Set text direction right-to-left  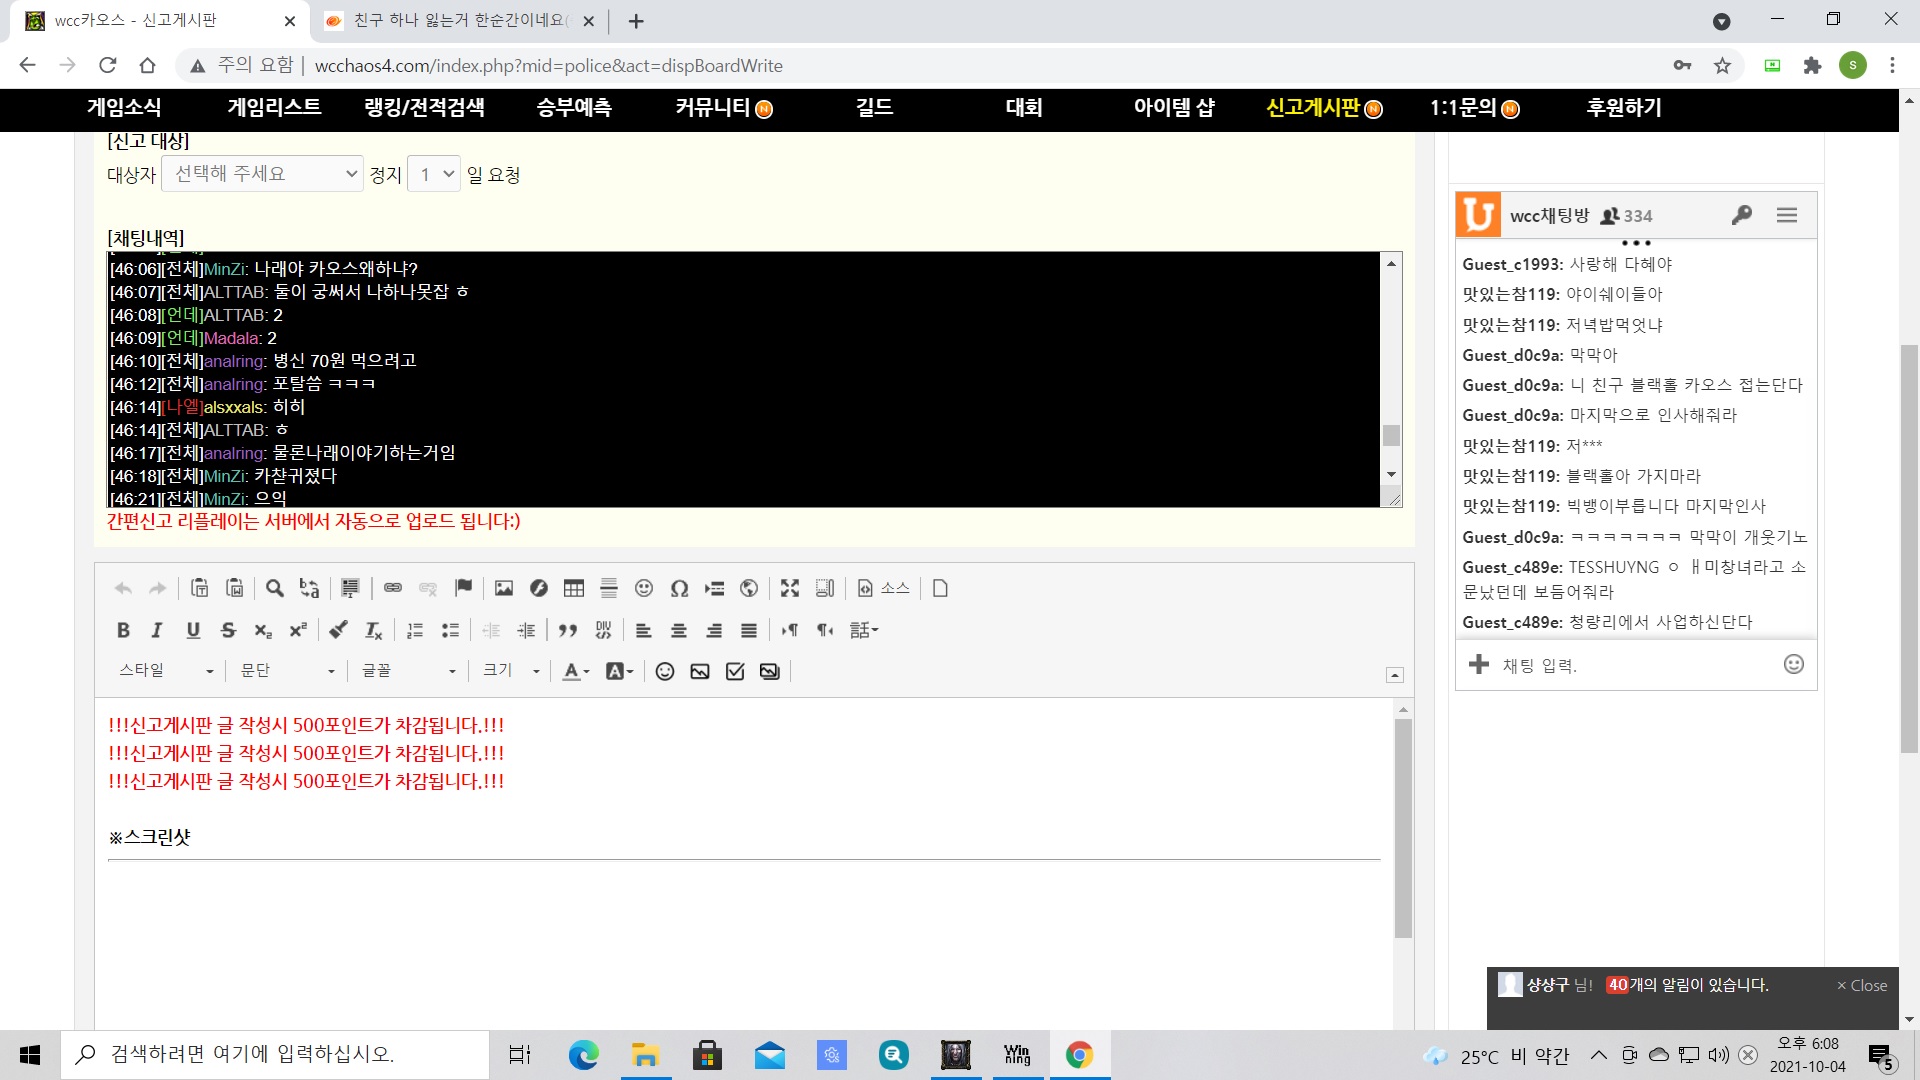click(825, 630)
